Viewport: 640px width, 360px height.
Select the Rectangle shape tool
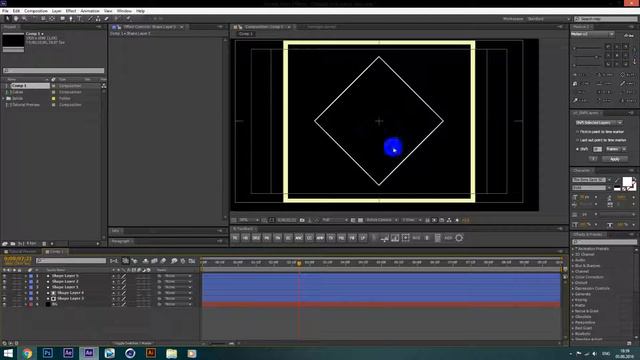pyautogui.click(x=62, y=18)
